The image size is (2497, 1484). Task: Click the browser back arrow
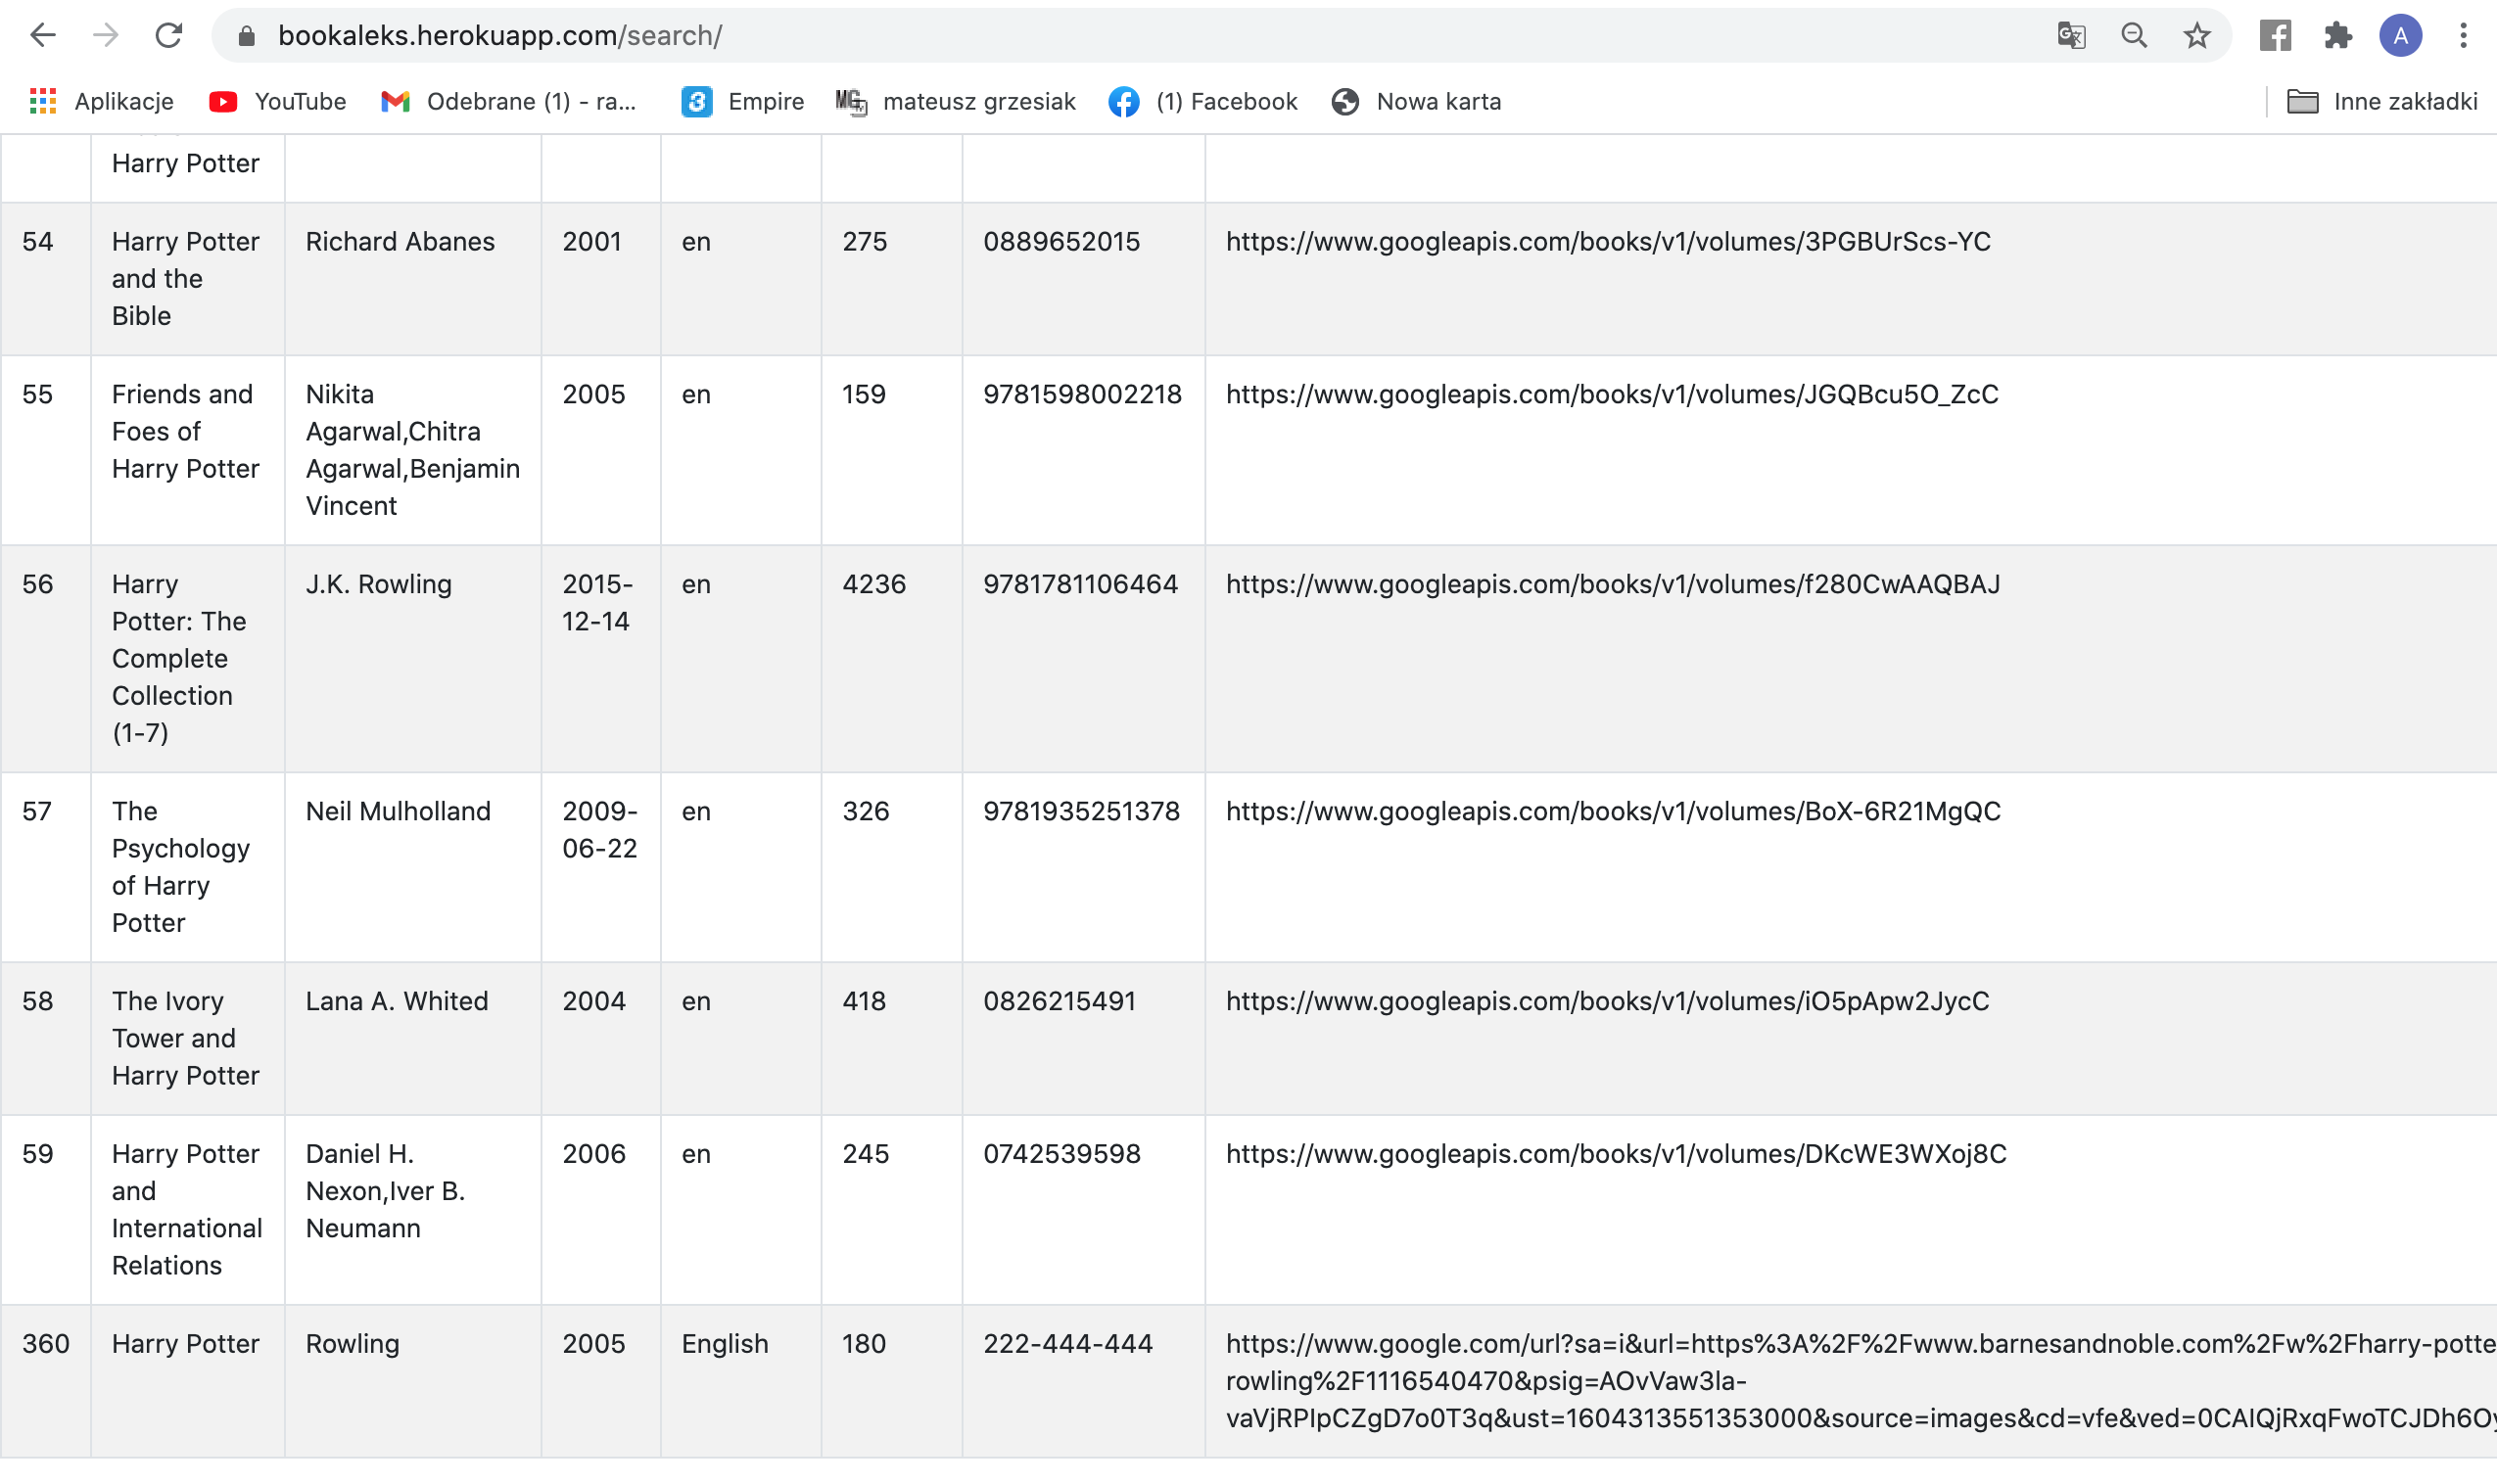[42, 36]
